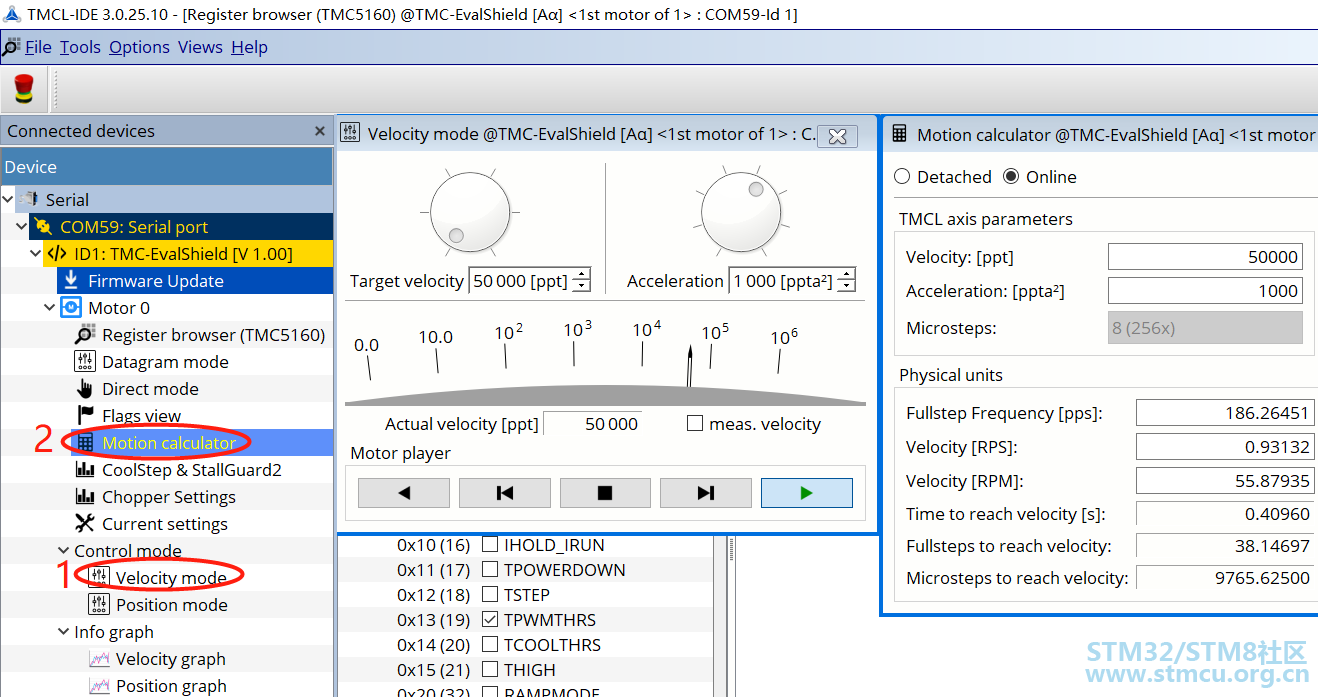Open Flags view
Screen dimensions: 1318x697
[141, 416]
